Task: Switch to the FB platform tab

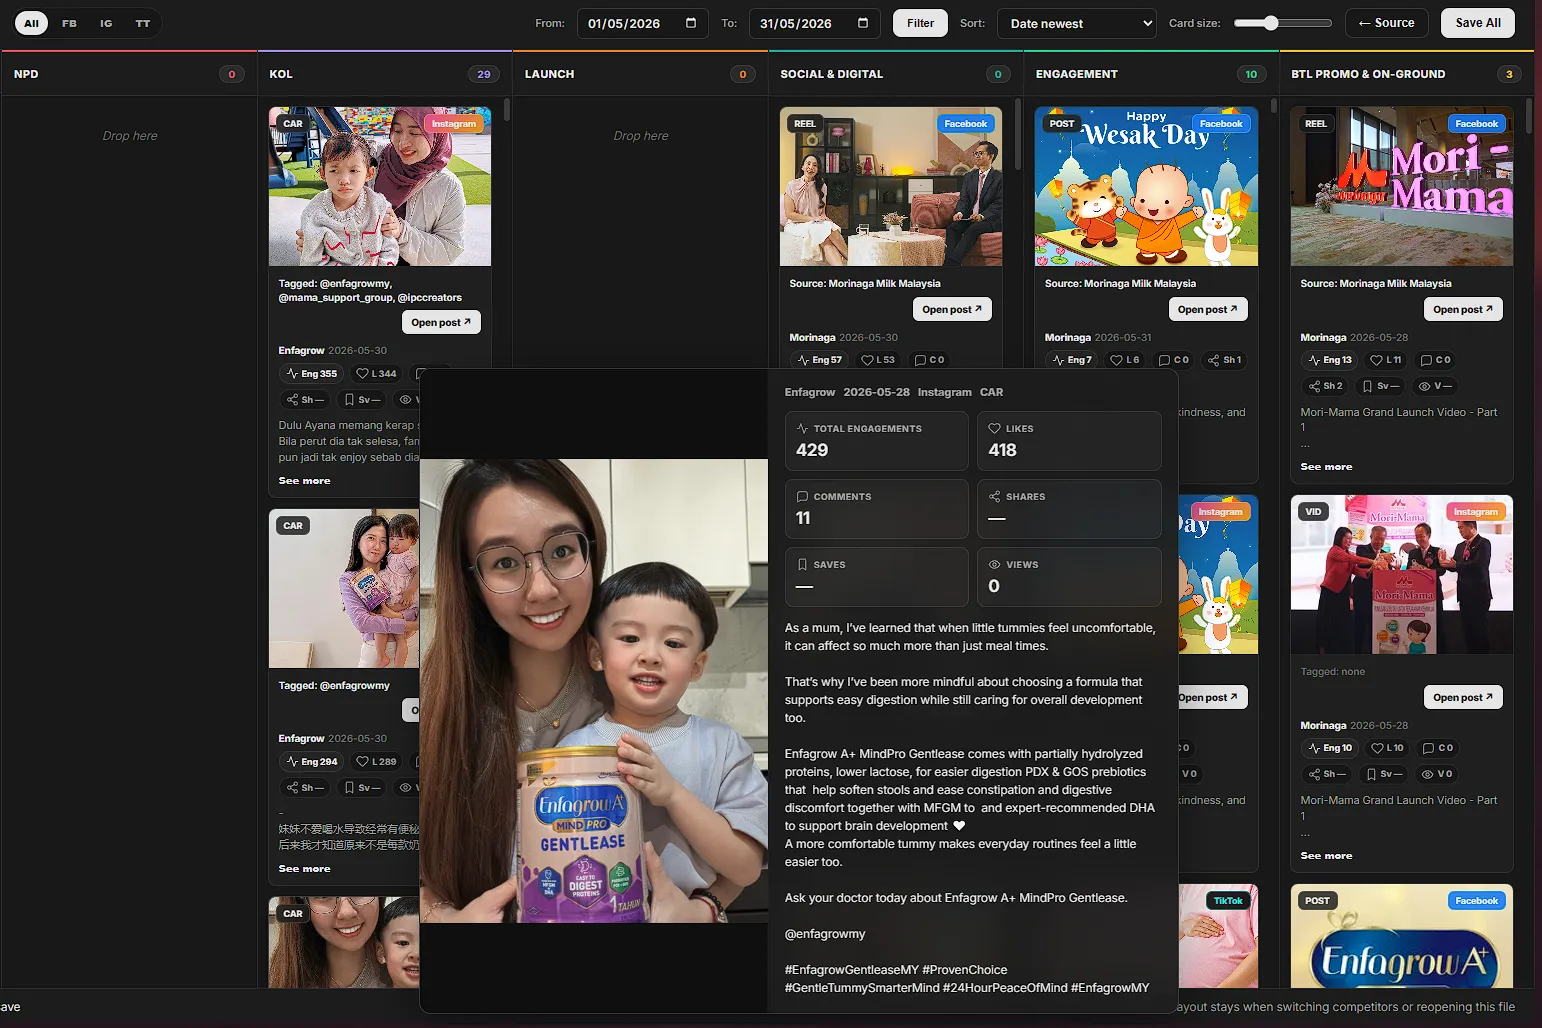Action: click(69, 23)
